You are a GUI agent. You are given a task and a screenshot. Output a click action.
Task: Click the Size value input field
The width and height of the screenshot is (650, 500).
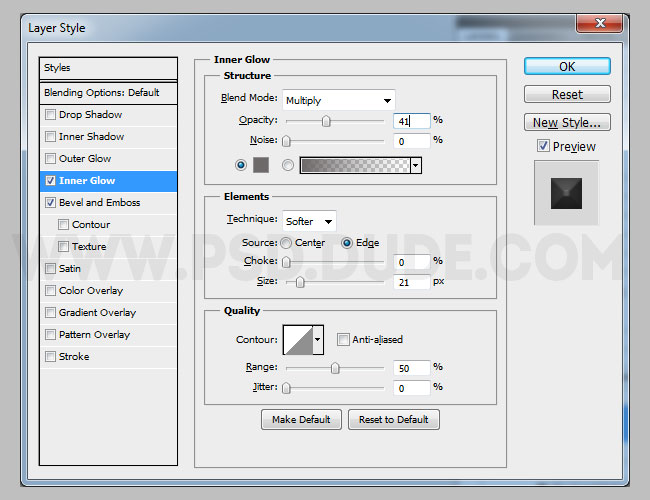(x=410, y=283)
